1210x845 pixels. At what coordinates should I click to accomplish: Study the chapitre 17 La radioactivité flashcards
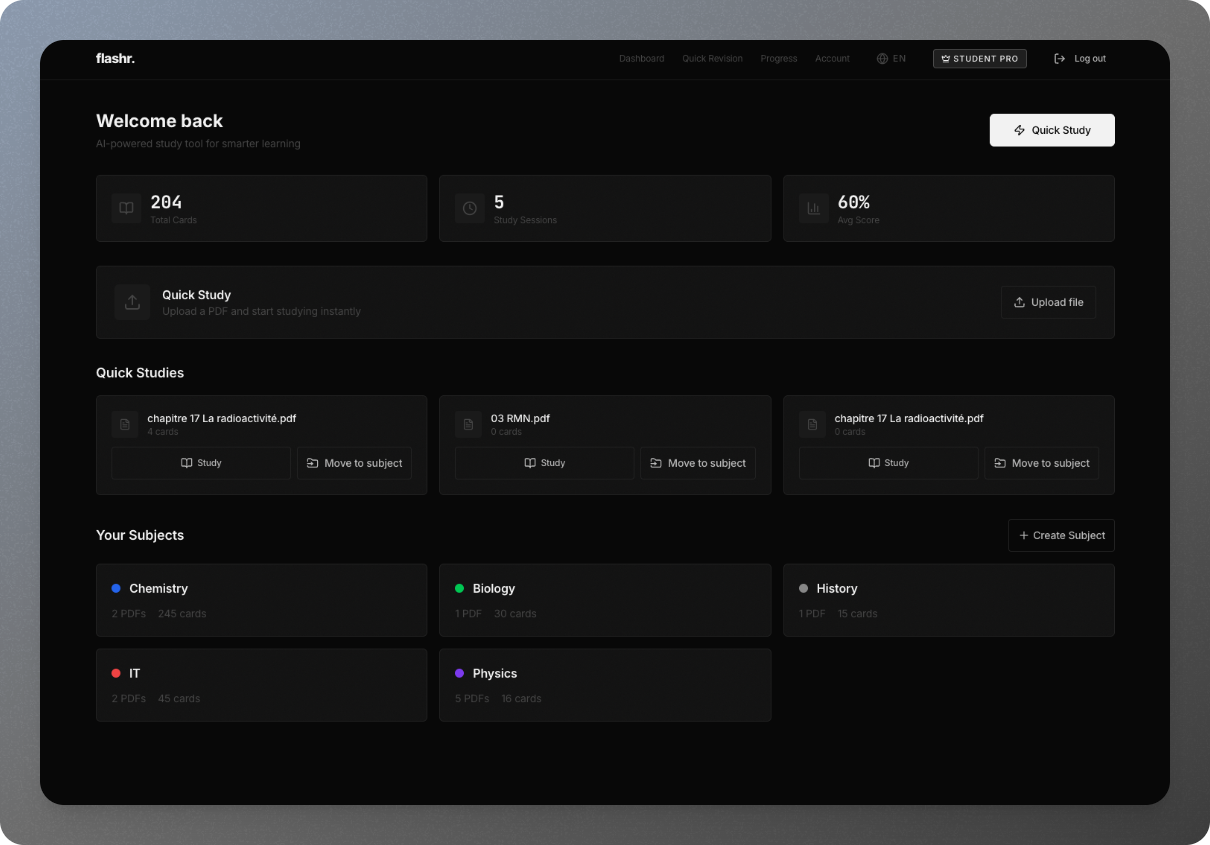(x=200, y=462)
